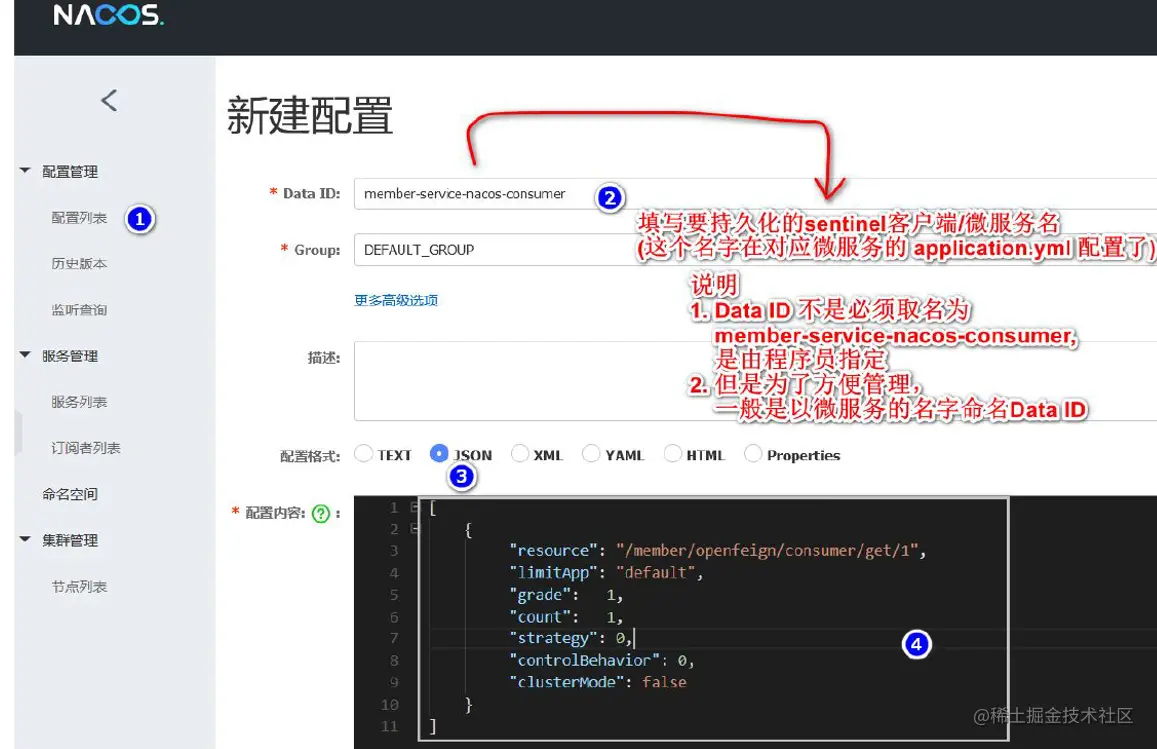The height and width of the screenshot is (749, 1157).
Task: Collapse the 集群管理 menu section
Action: tap(25, 539)
